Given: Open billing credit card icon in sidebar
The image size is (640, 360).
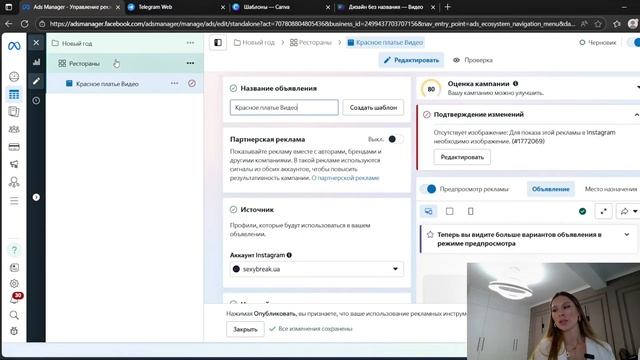Looking at the screenshot, I should (14, 147).
